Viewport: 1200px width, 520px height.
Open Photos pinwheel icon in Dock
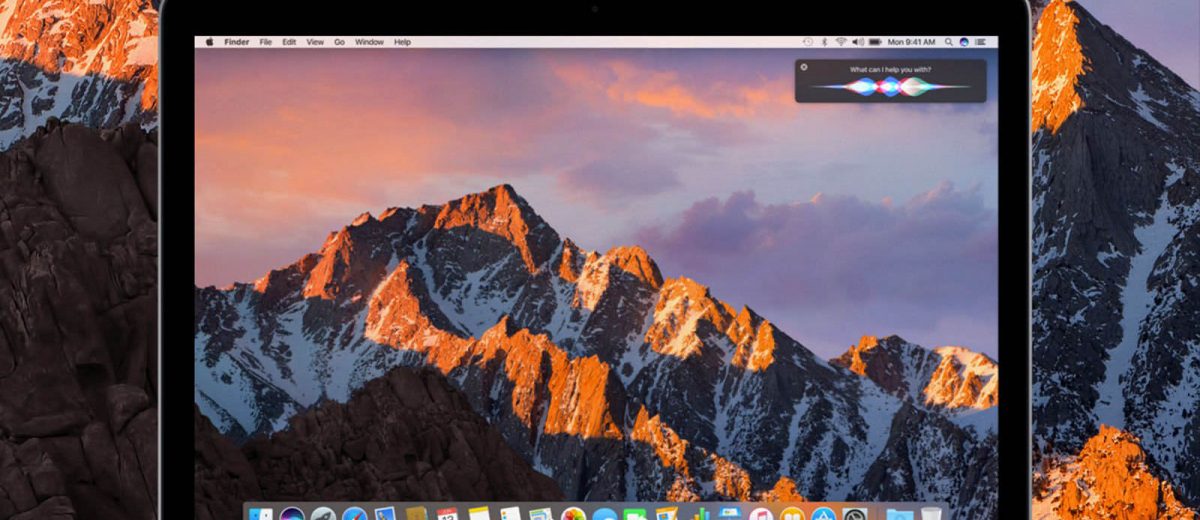click(572, 513)
